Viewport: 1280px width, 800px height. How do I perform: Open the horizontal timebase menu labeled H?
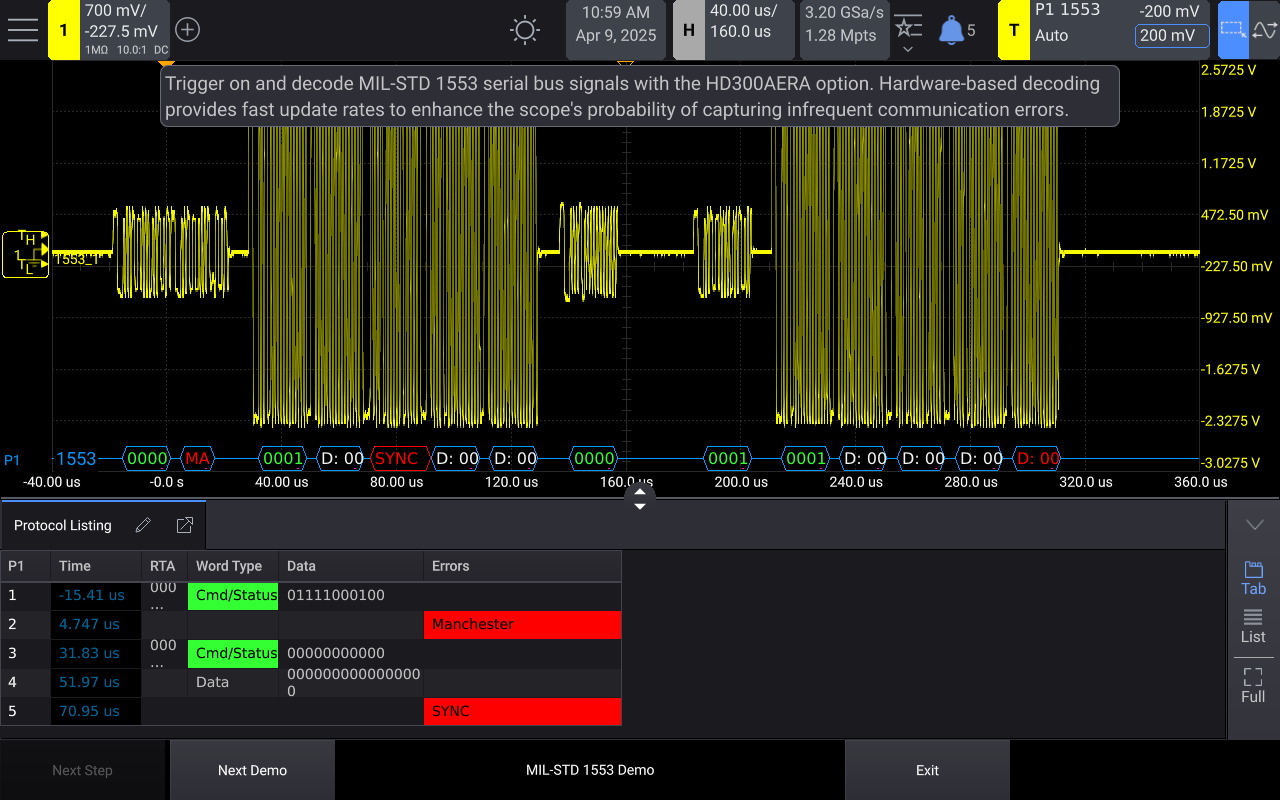click(x=688, y=30)
